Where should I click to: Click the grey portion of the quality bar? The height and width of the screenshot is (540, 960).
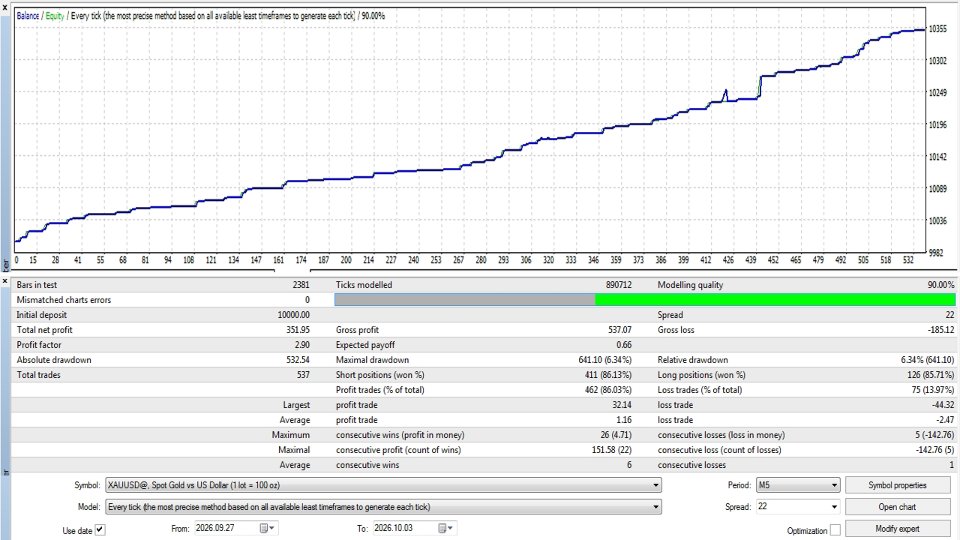click(465, 299)
